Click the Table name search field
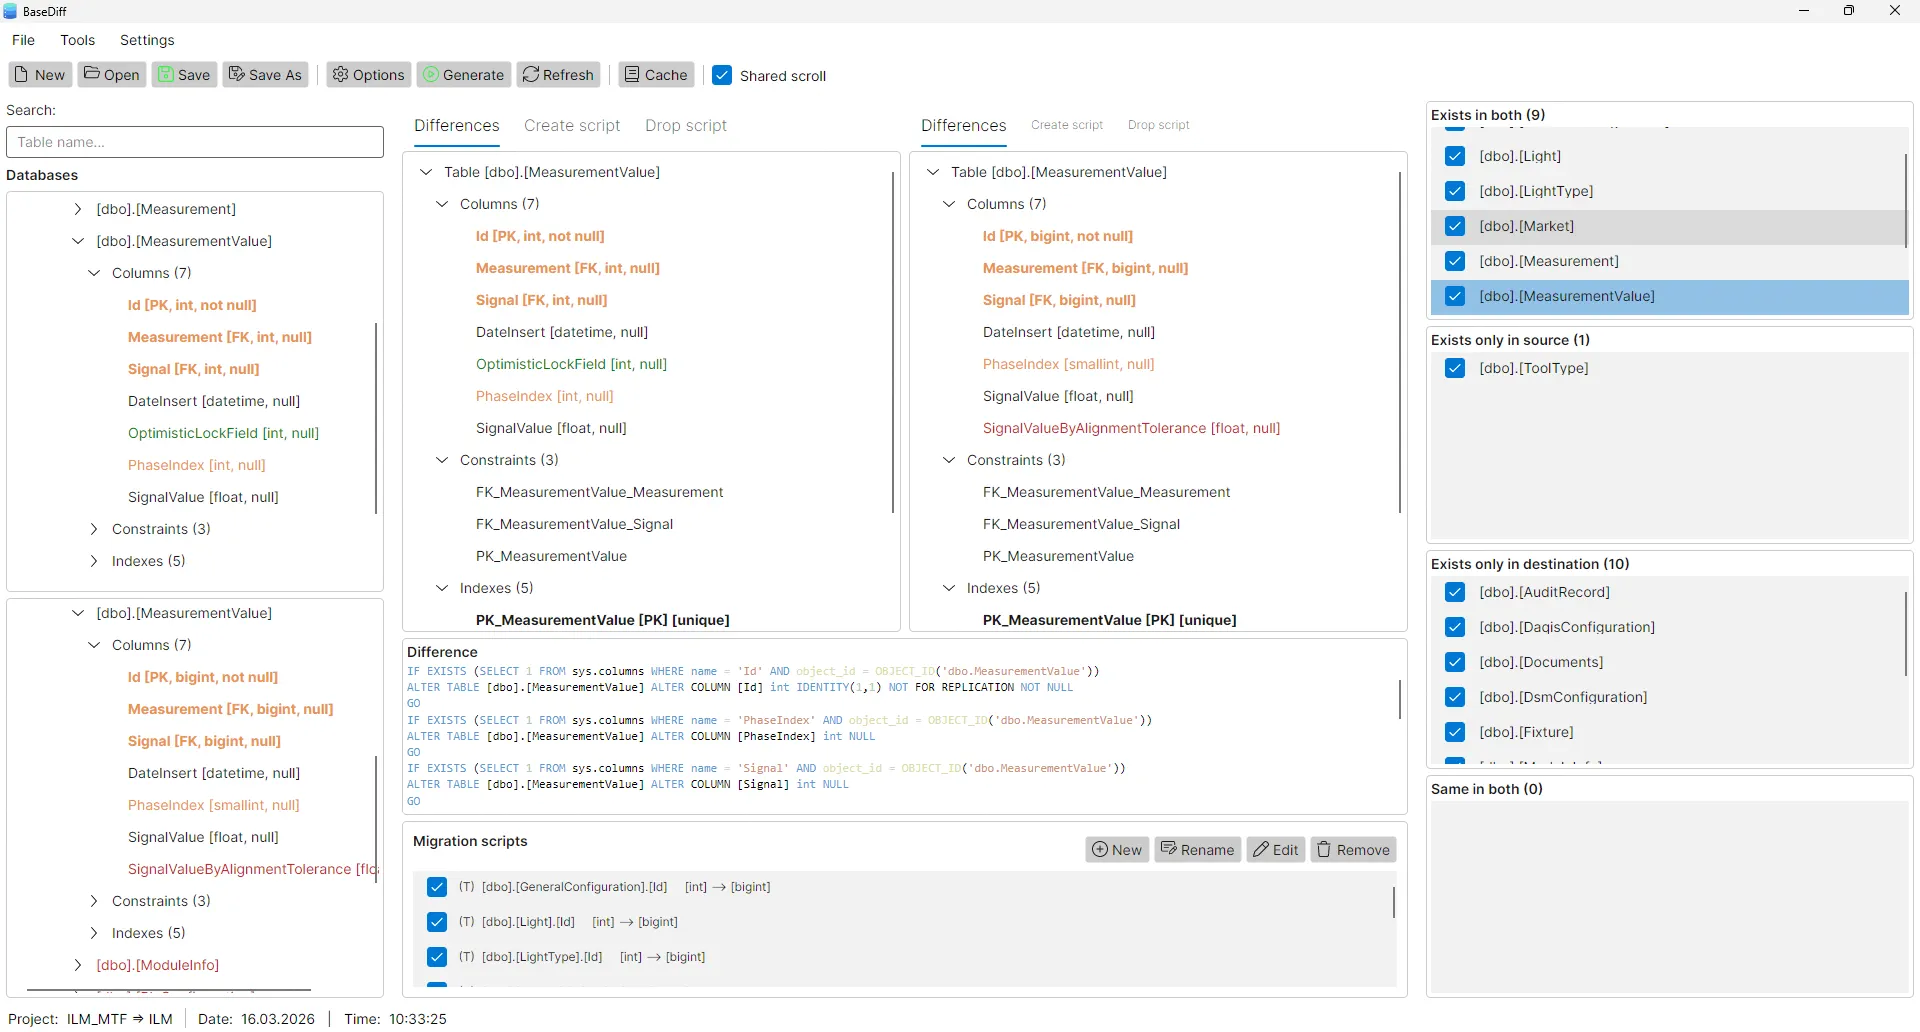 (194, 142)
